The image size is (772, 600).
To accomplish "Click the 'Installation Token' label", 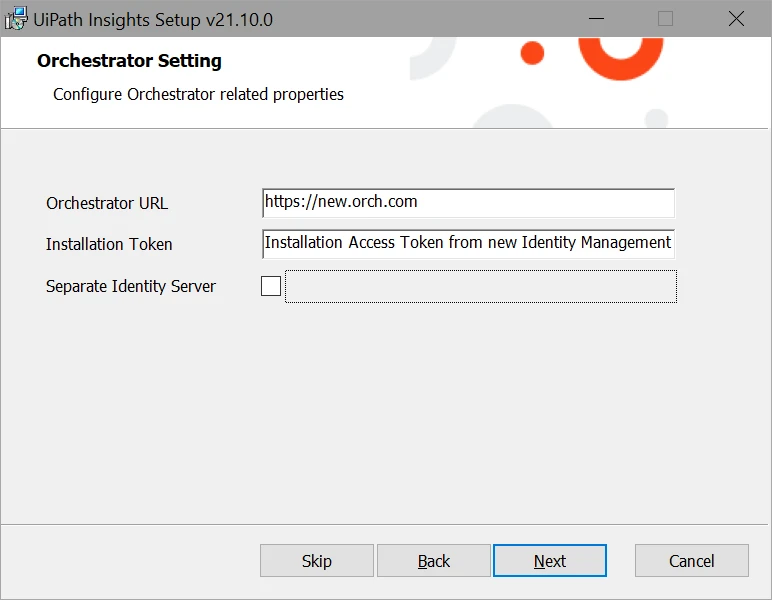I will [109, 244].
